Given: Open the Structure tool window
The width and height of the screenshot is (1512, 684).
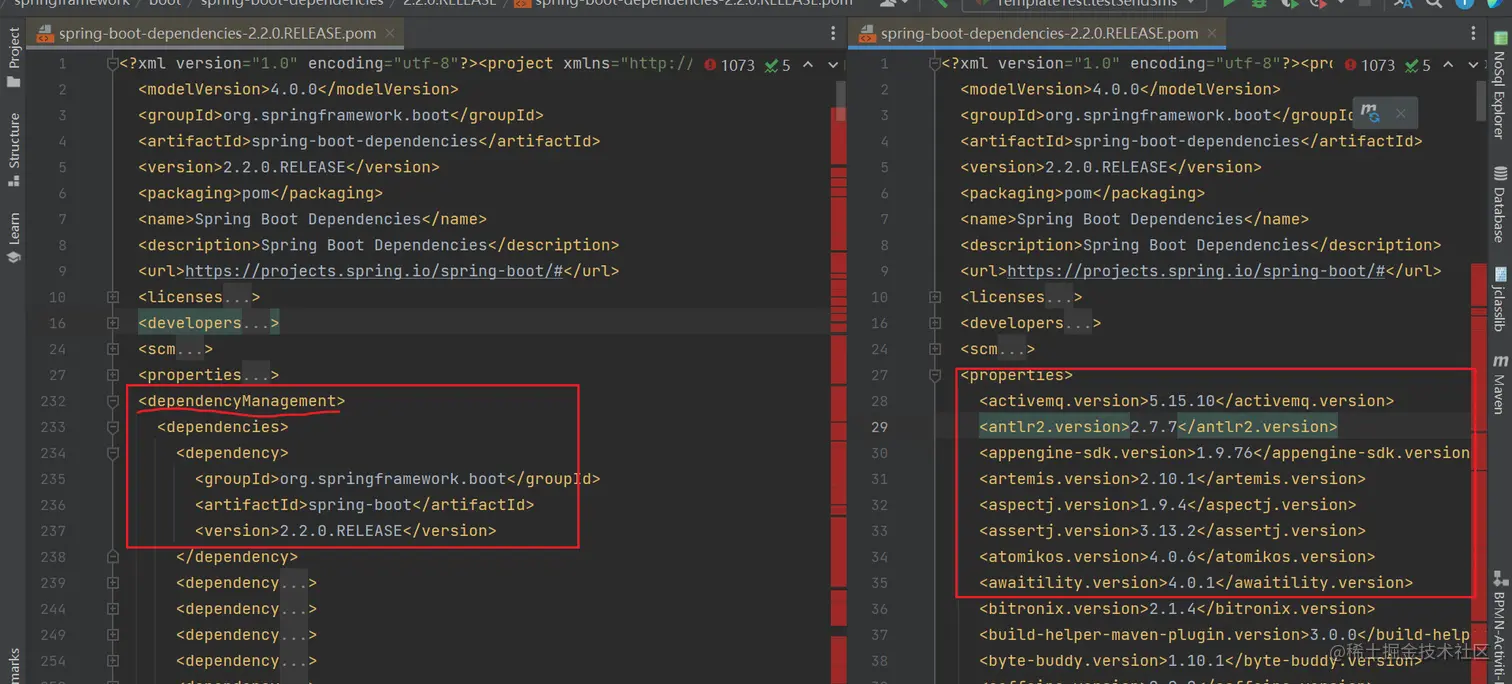Looking at the screenshot, I should (13, 148).
